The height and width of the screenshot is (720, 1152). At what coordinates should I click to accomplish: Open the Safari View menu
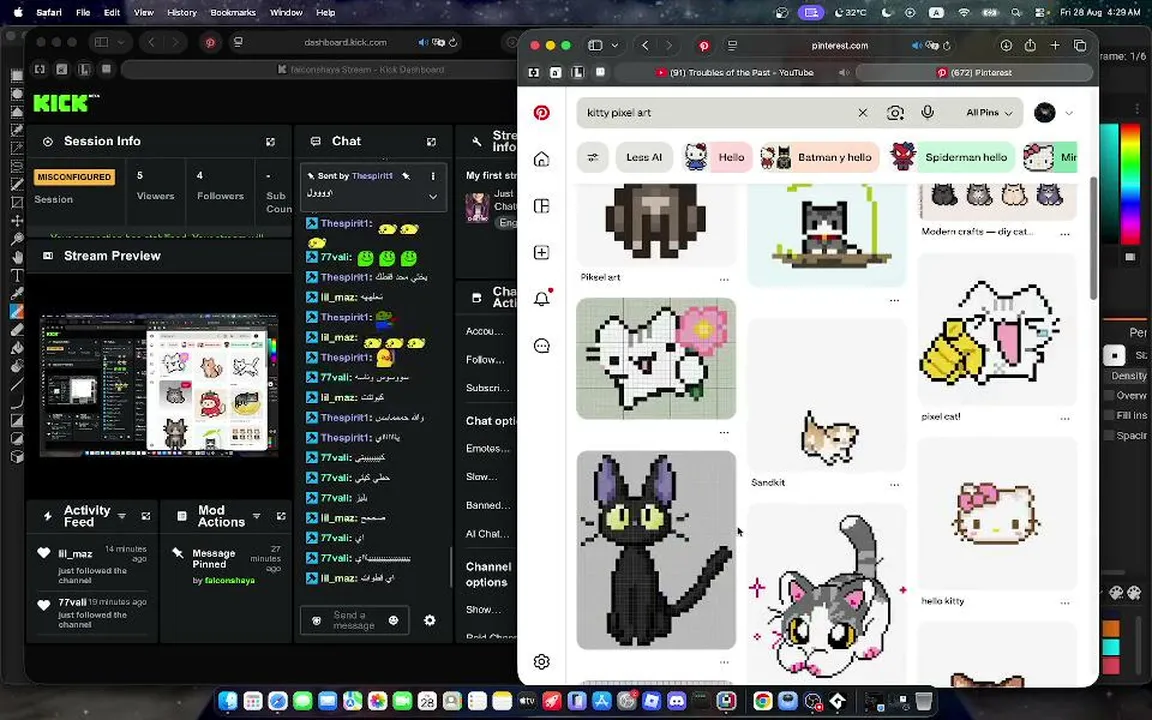point(143,12)
